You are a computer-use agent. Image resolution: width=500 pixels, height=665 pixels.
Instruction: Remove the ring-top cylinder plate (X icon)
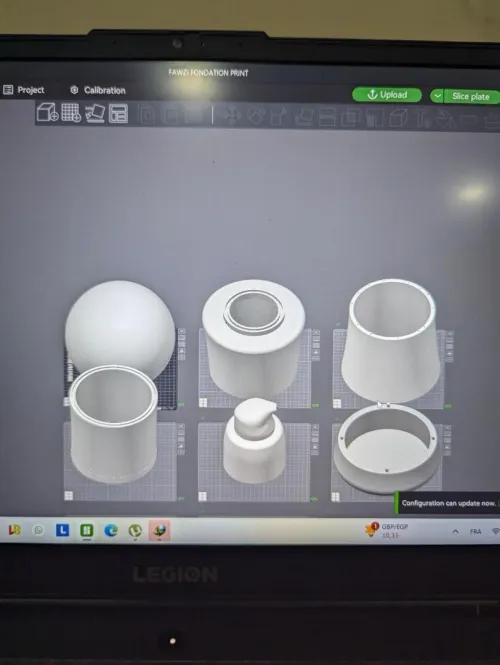[x=316, y=333]
